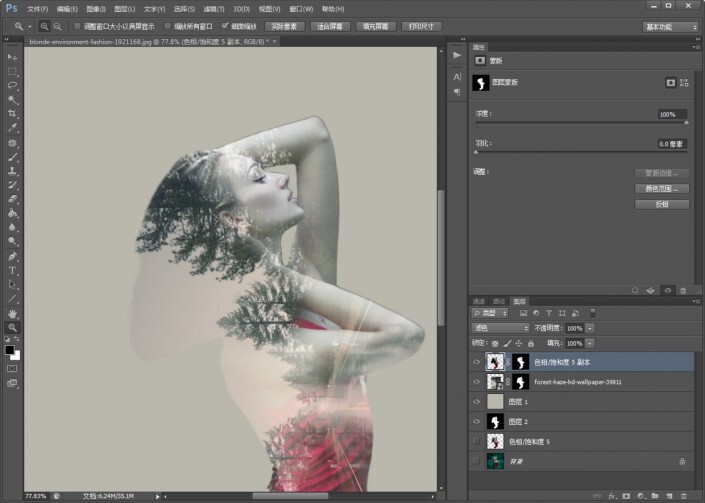
Task: Select the Lasso tool
Action: pyautogui.click(x=13, y=86)
